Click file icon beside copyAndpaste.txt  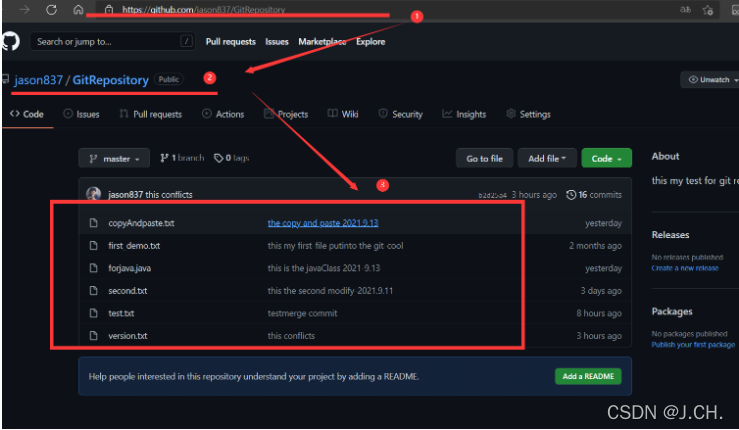[93, 223]
